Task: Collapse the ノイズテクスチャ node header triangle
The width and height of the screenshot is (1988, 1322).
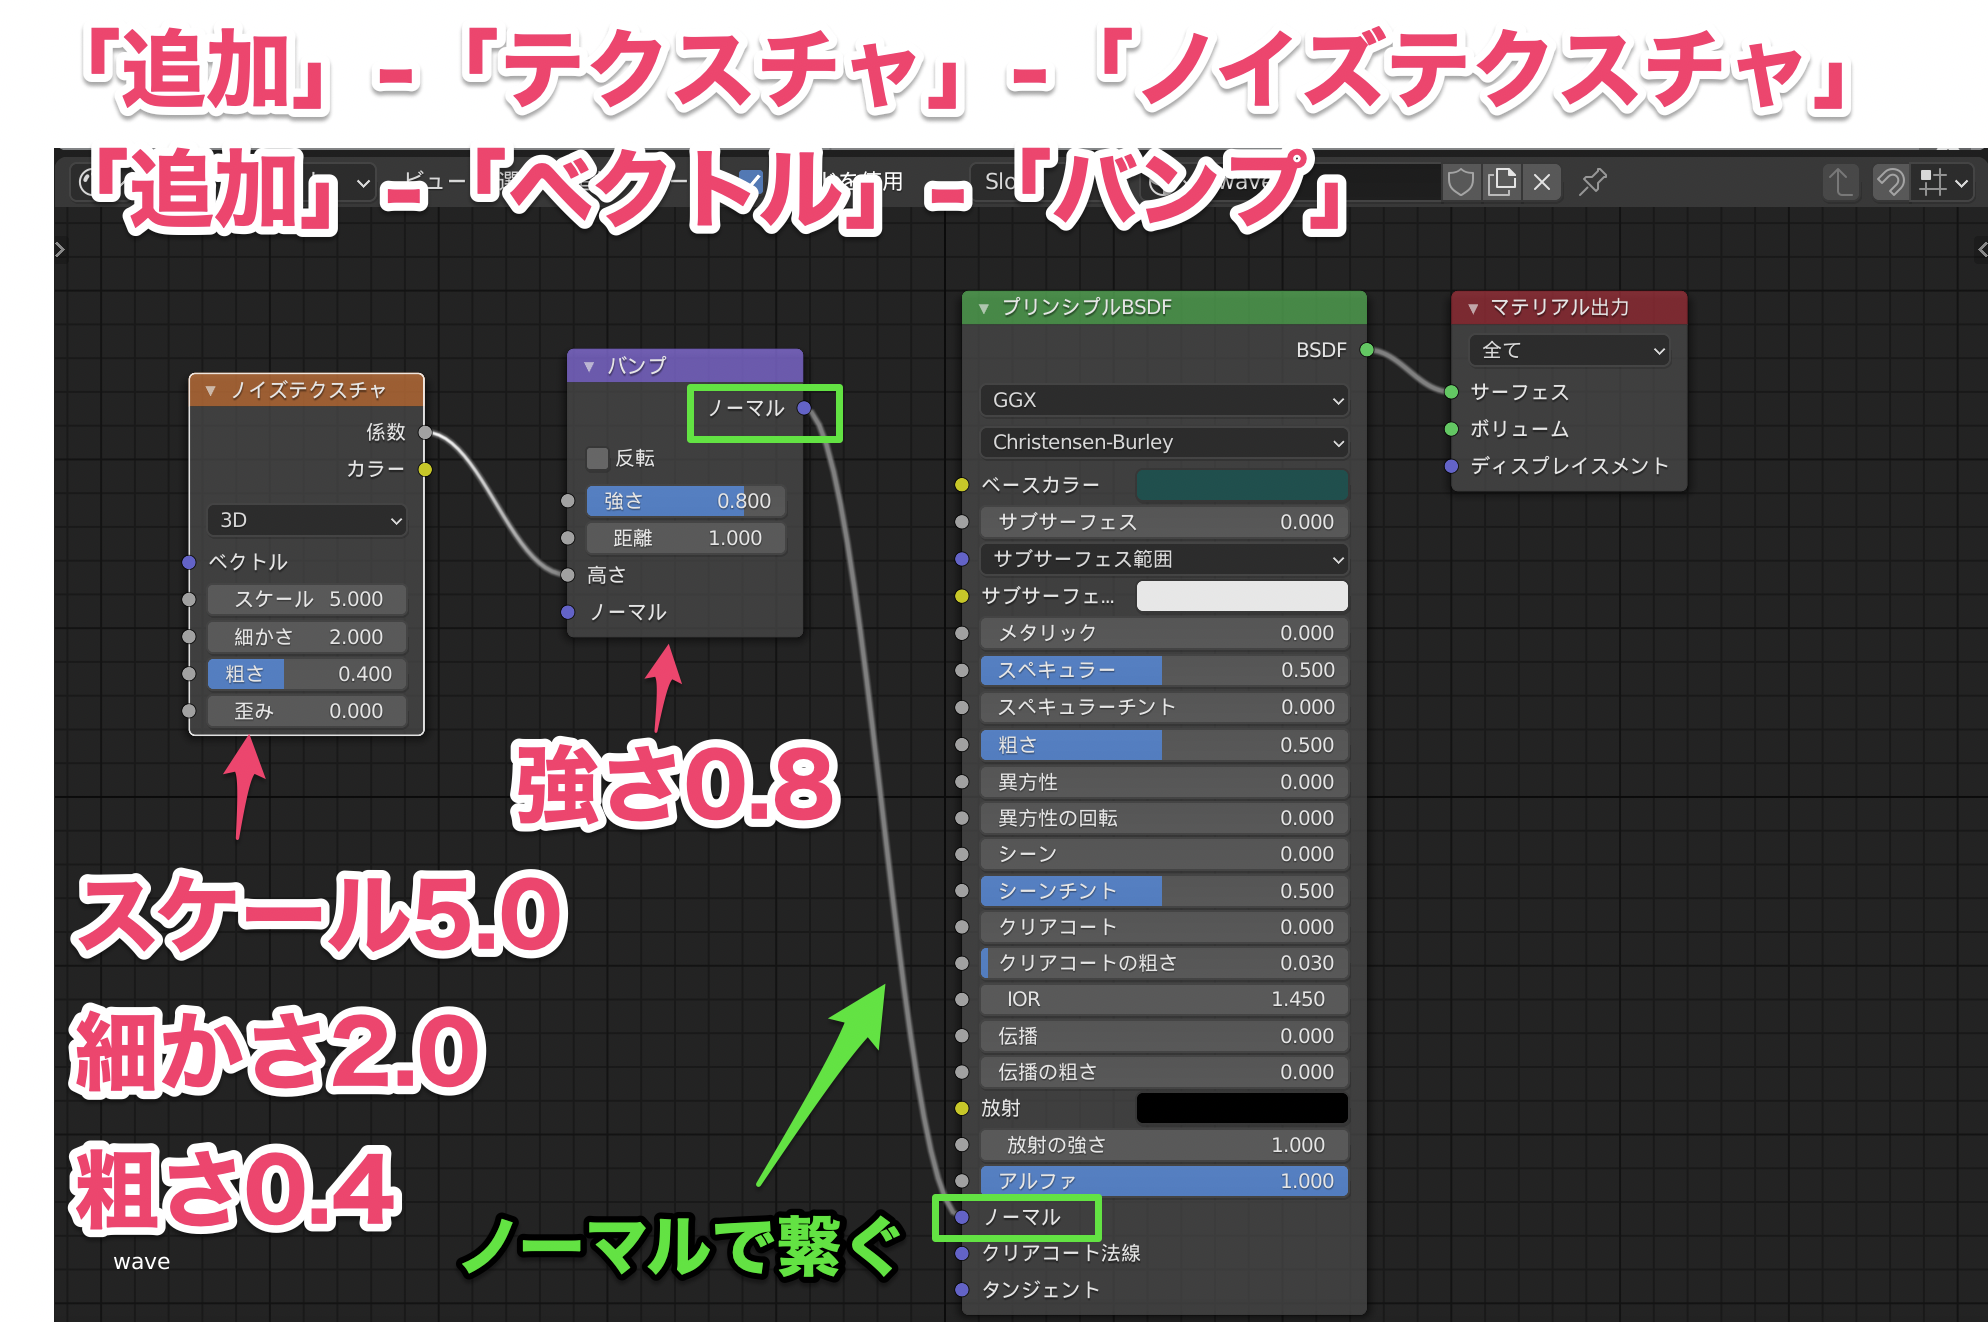Action: (210, 391)
